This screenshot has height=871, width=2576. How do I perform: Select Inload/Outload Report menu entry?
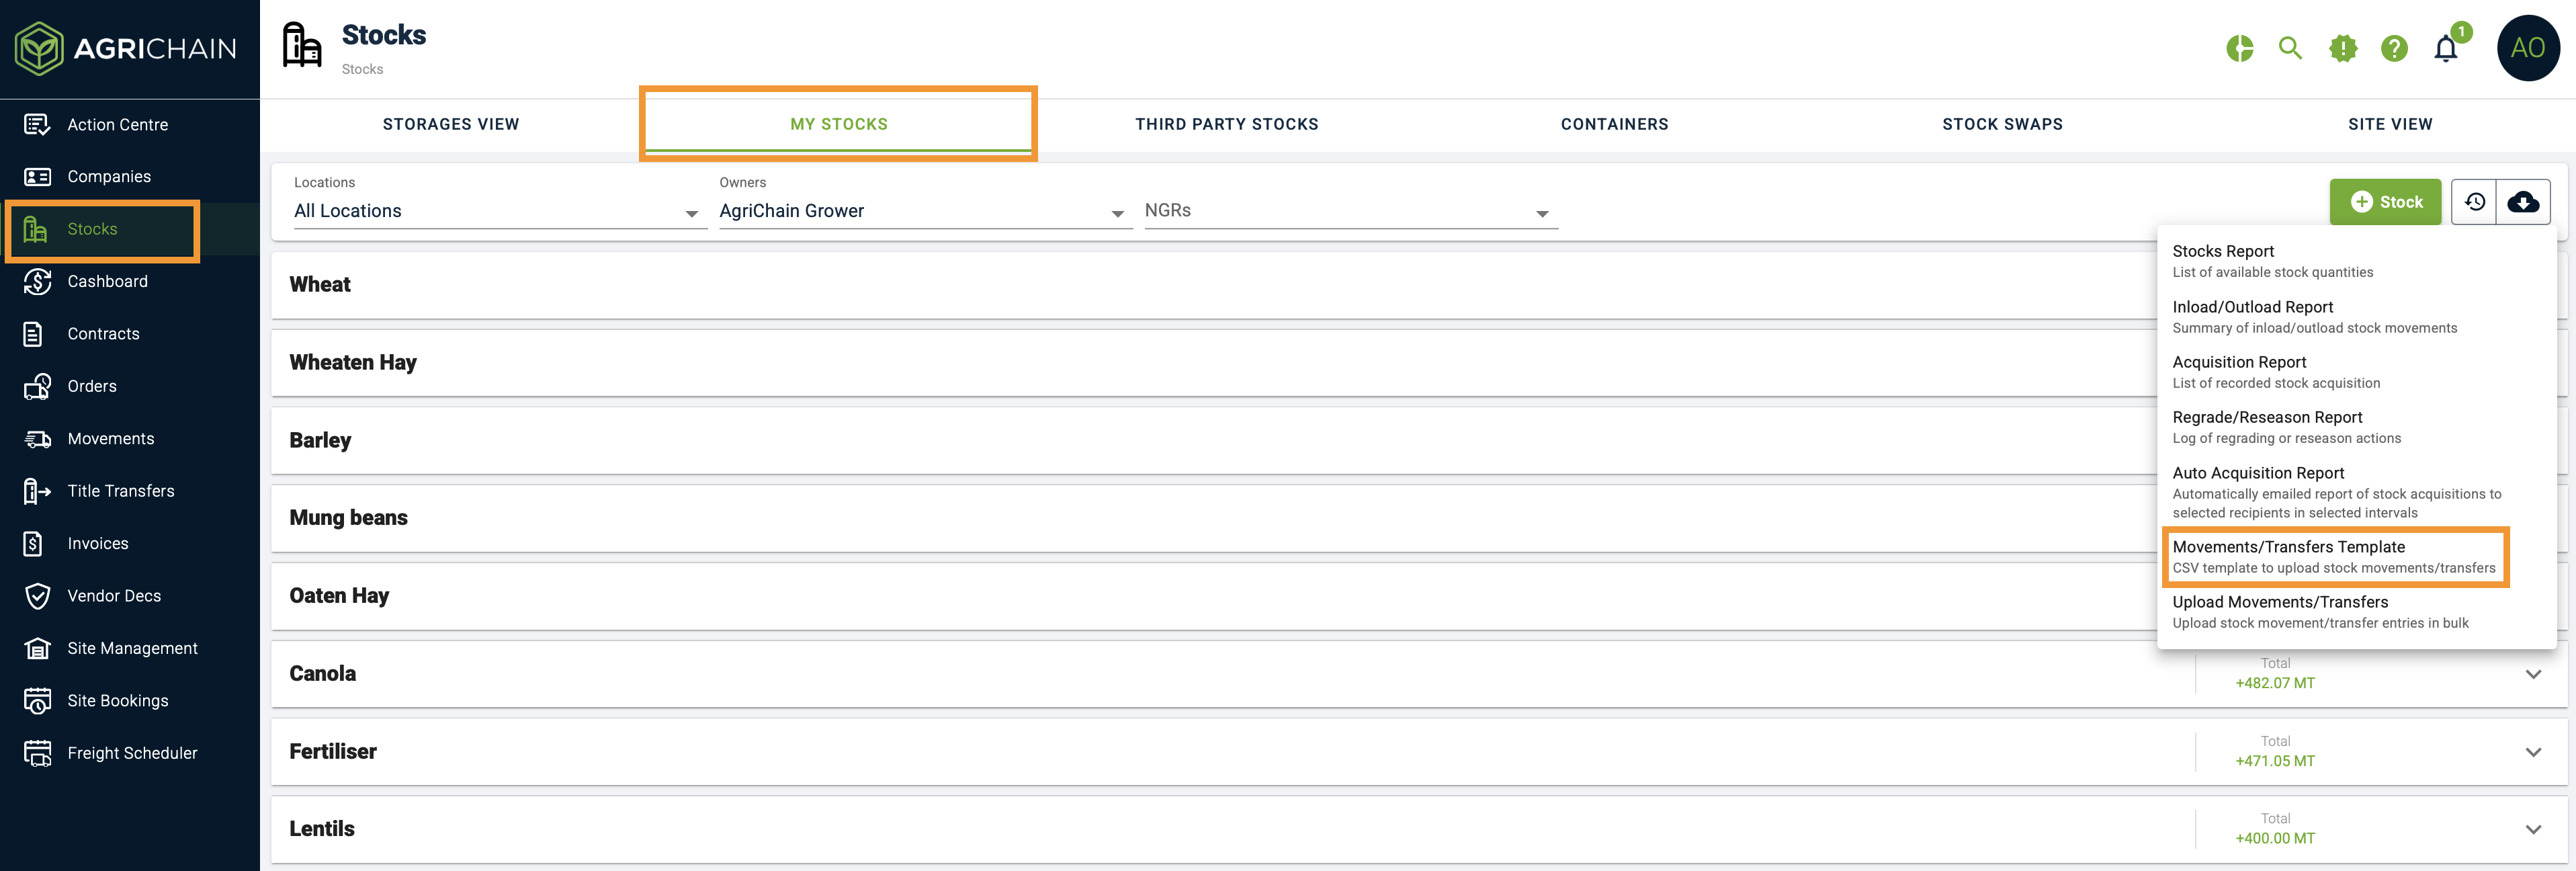(2357, 317)
